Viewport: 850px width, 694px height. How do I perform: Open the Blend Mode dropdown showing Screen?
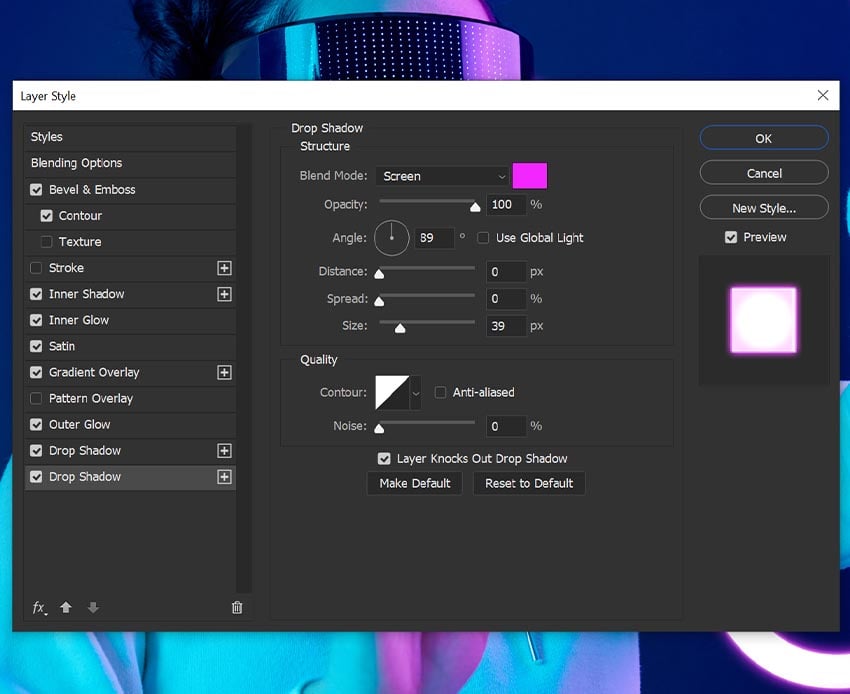(442, 176)
